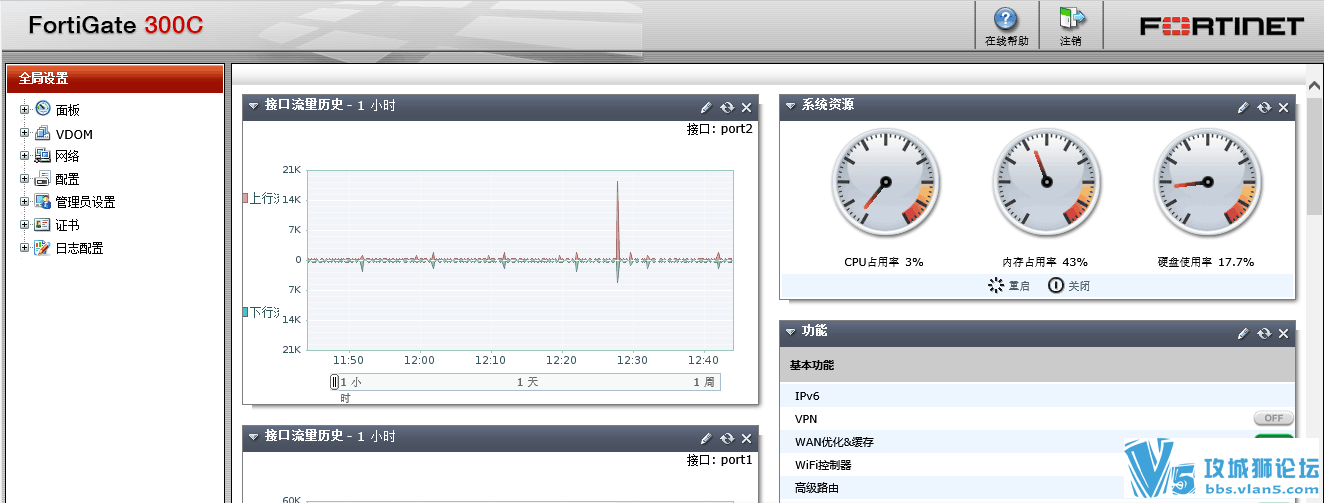This screenshot has height=503, width=1324.
Task: Click the Fortinet logo
Action: 1222,26
